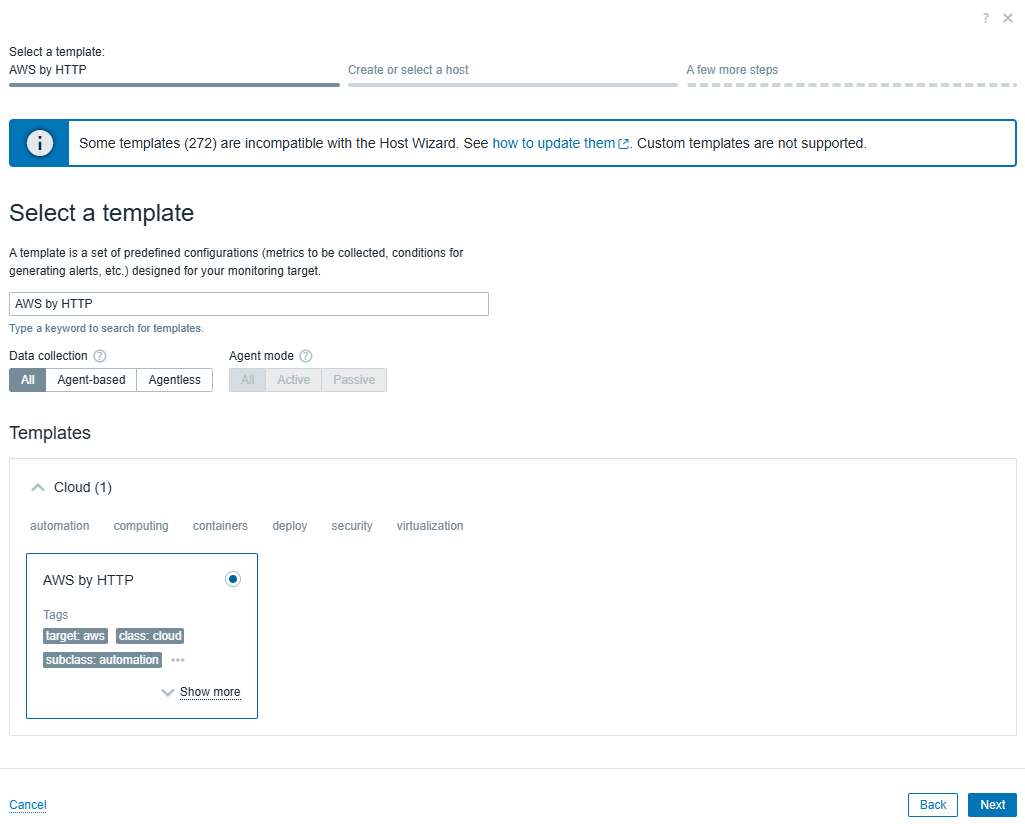Screen dimensions: 1025x824
Task: Expand 'Show more' on AWS card
Action: (209, 692)
